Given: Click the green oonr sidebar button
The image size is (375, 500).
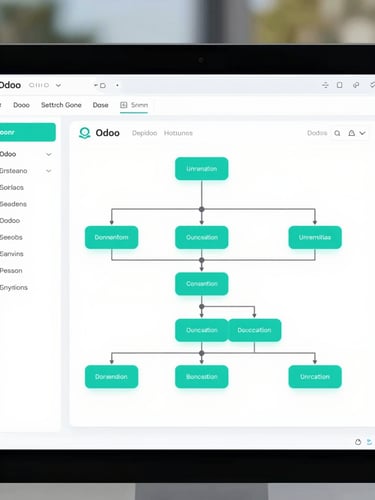Looking at the screenshot, I should click(x=27, y=132).
